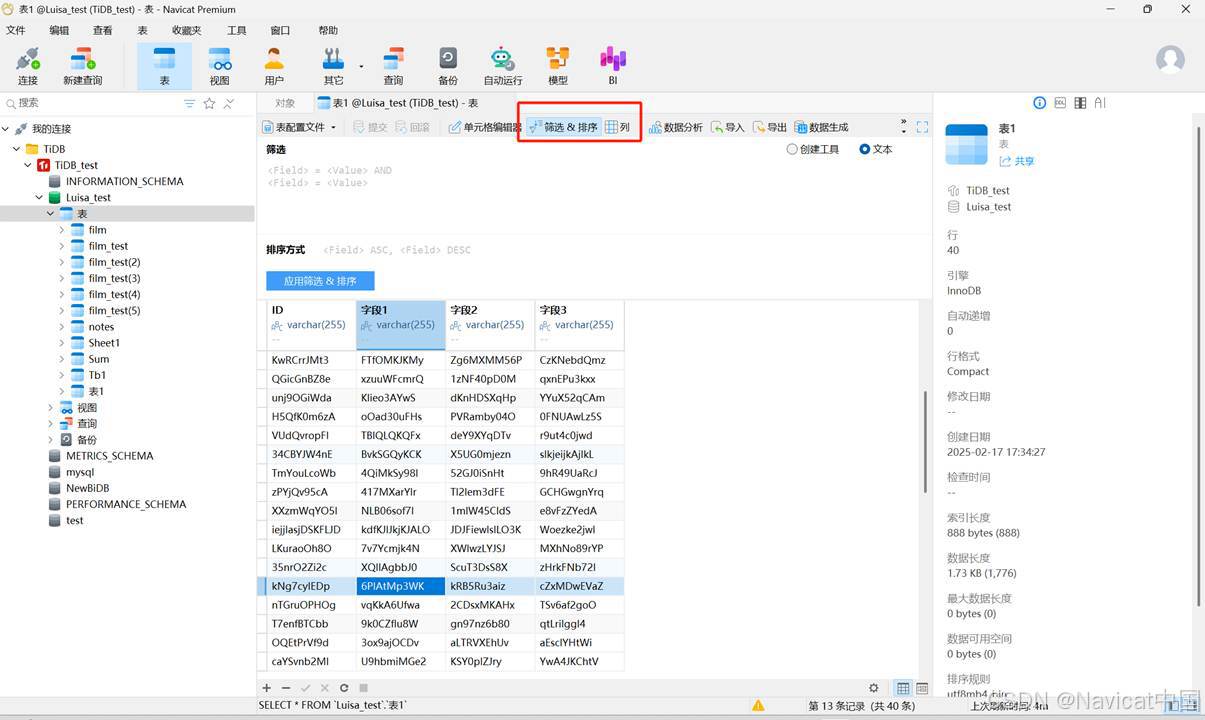Viewport: 1205px width, 720px height.
Task: Open 自动运行 (Automation) in the toolbar
Action: point(502,66)
